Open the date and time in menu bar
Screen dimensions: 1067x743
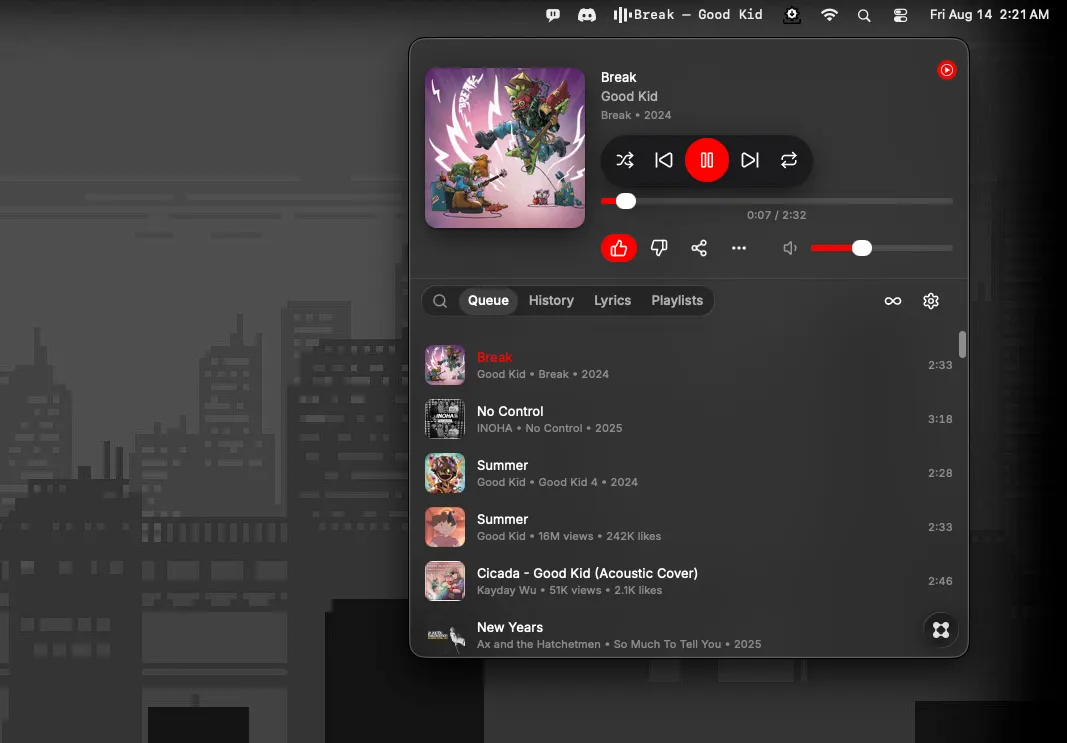989,14
